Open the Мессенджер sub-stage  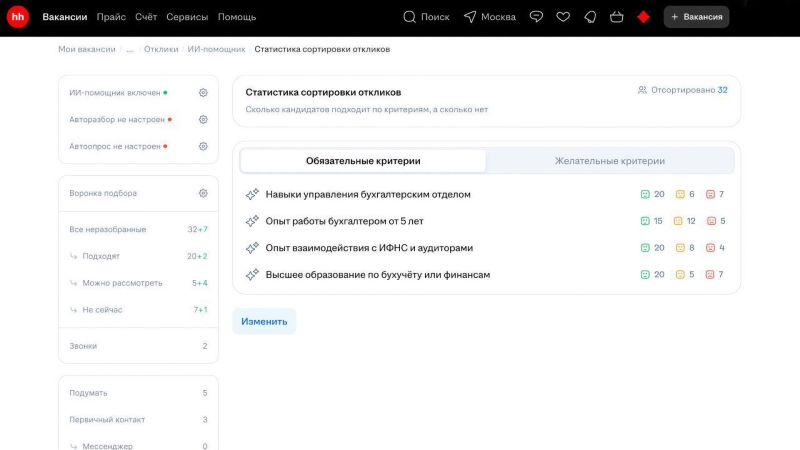click(138, 445)
